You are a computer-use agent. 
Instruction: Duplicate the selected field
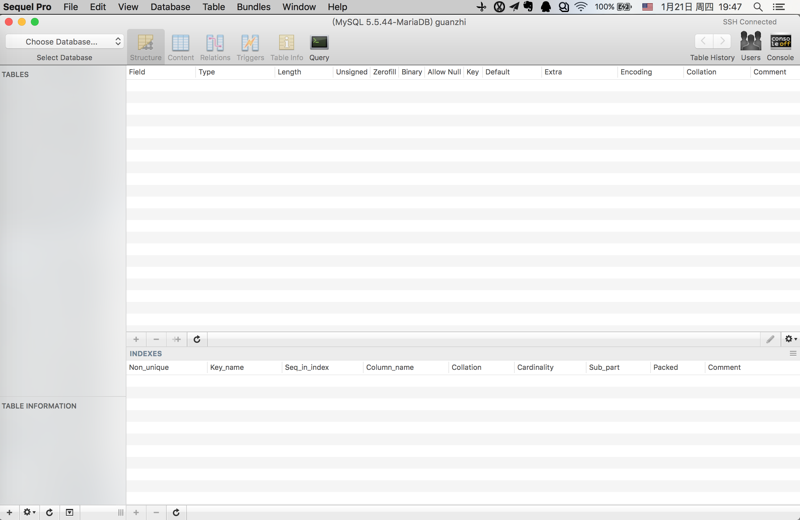[x=177, y=339]
